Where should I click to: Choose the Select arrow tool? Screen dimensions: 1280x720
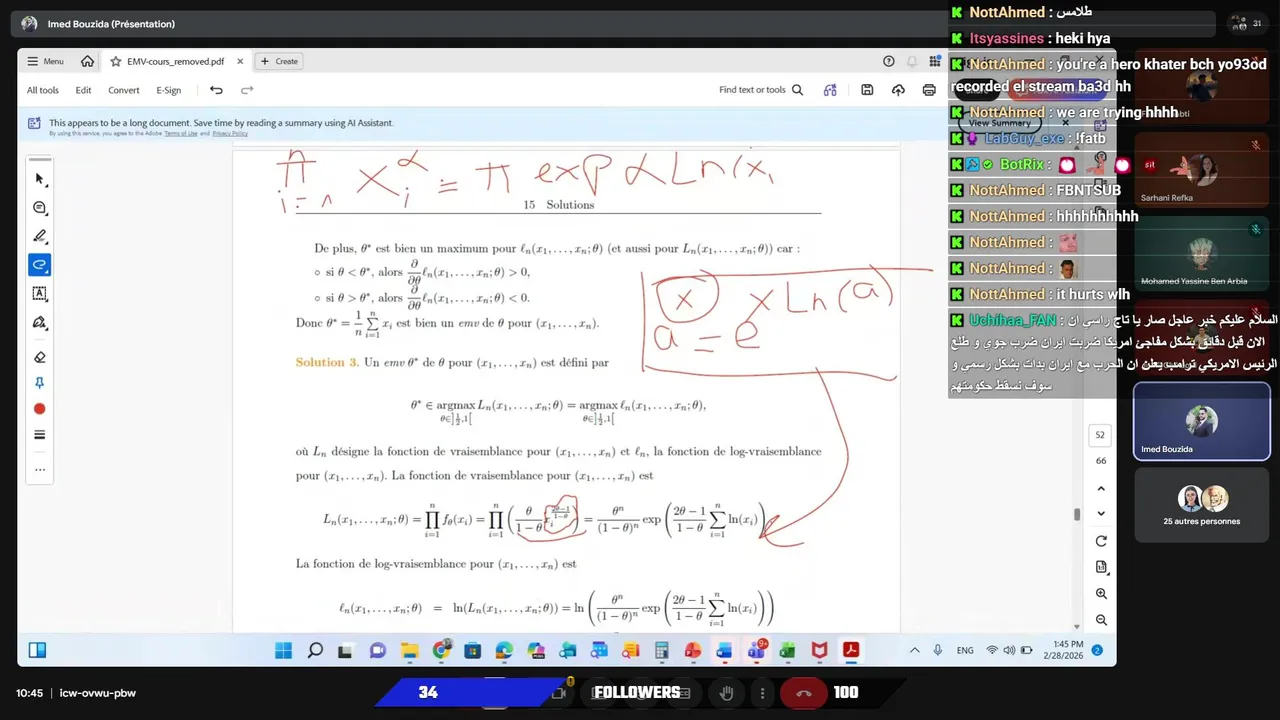40,179
